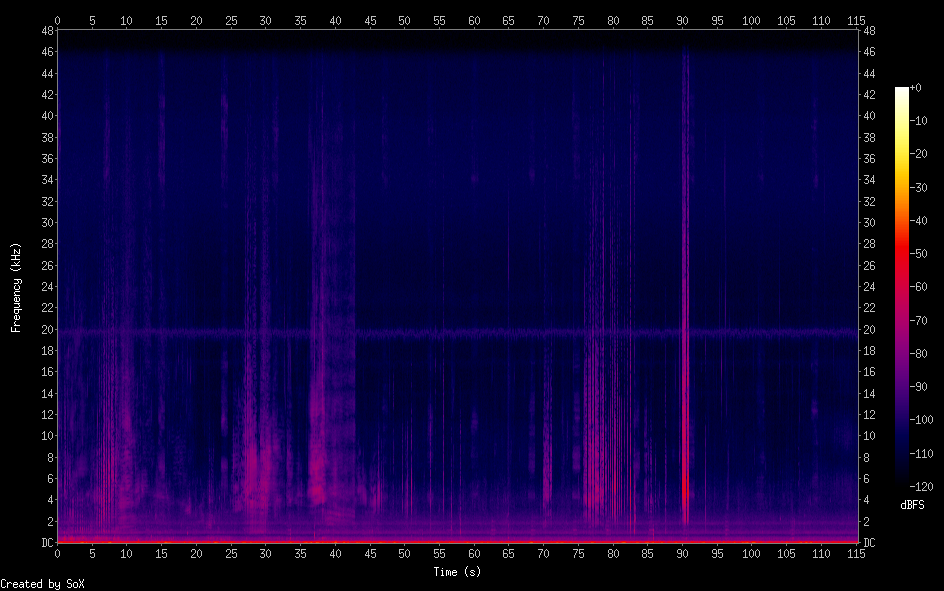Click the 34 kHz label on the right frequency axis
944x591 pixels.
click(x=869, y=180)
